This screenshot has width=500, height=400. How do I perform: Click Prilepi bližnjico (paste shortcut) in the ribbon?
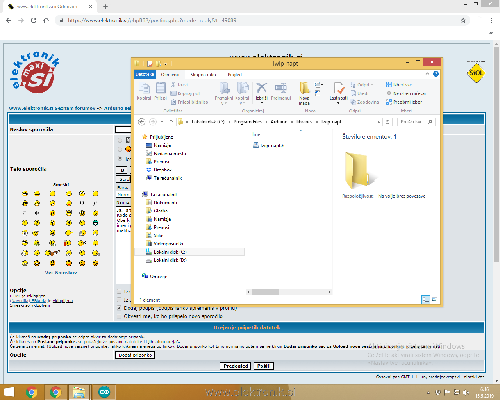tap(189, 102)
